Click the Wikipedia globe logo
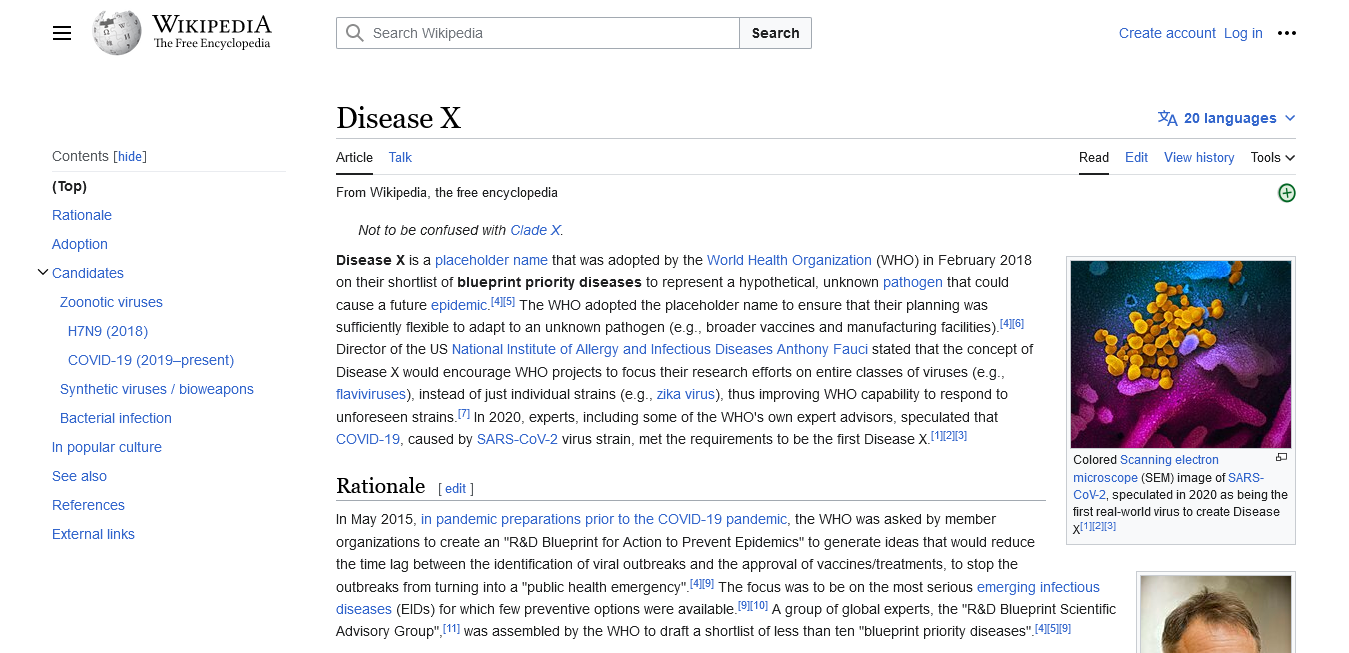The width and height of the screenshot is (1349, 653). pos(117,32)
